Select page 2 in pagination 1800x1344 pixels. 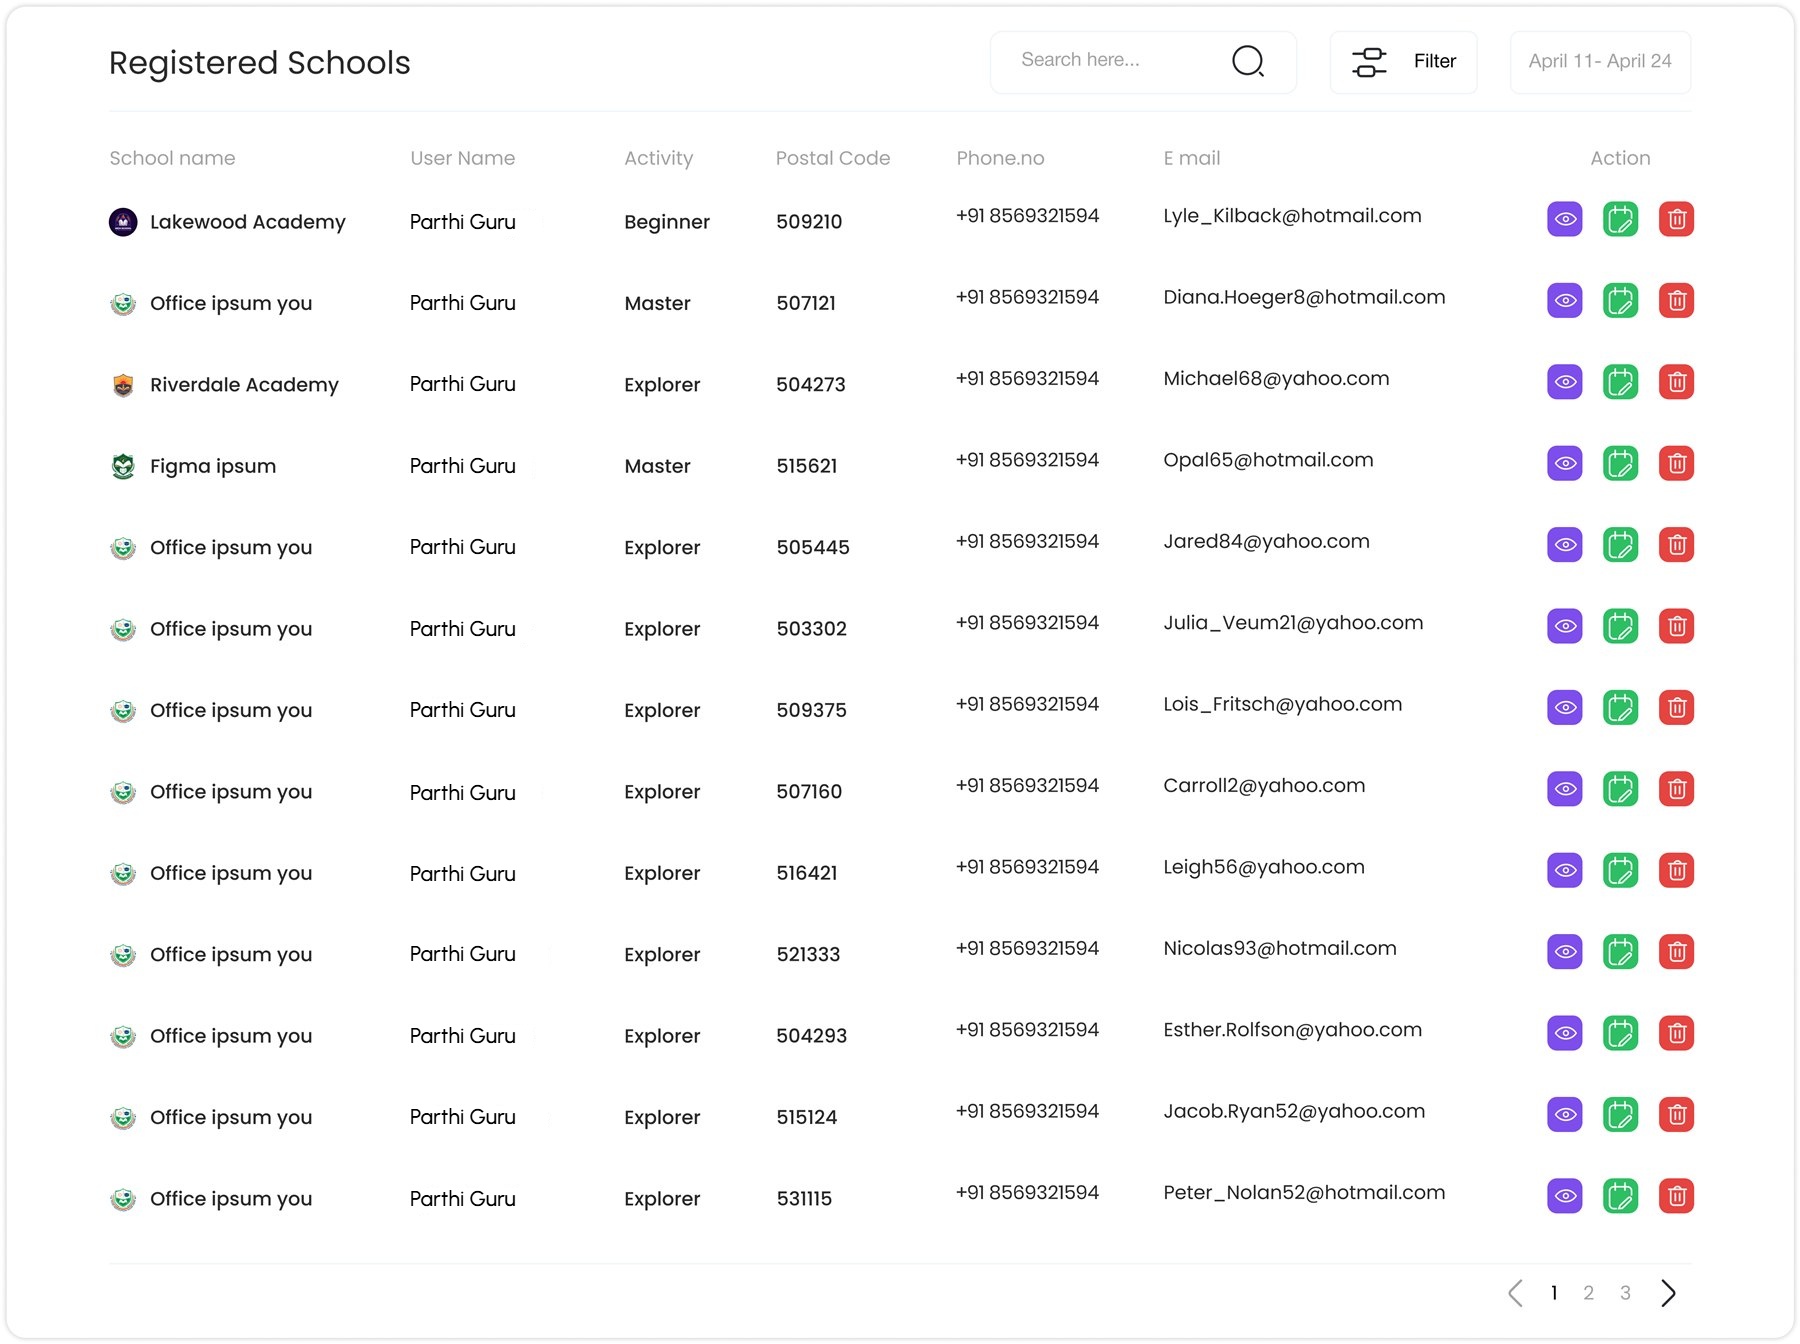coord(1588,1293)
